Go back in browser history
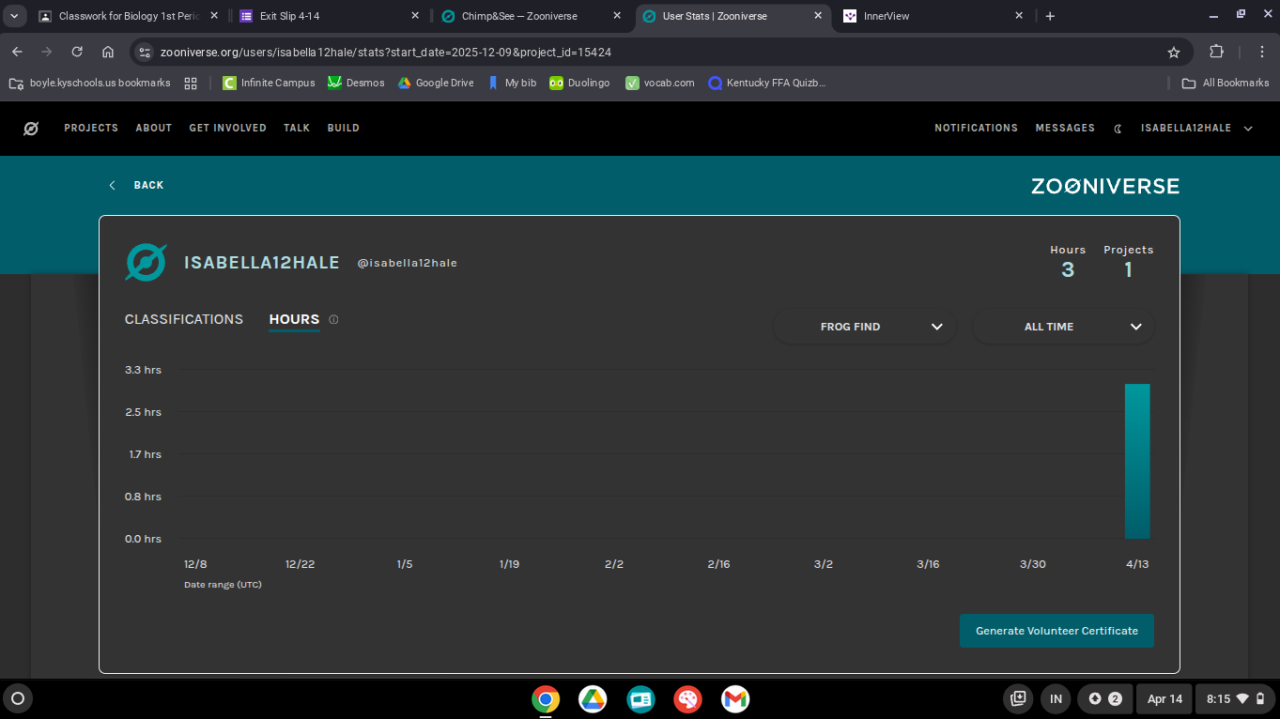This screenshot has width=1280, height=719. click(17, 52)
